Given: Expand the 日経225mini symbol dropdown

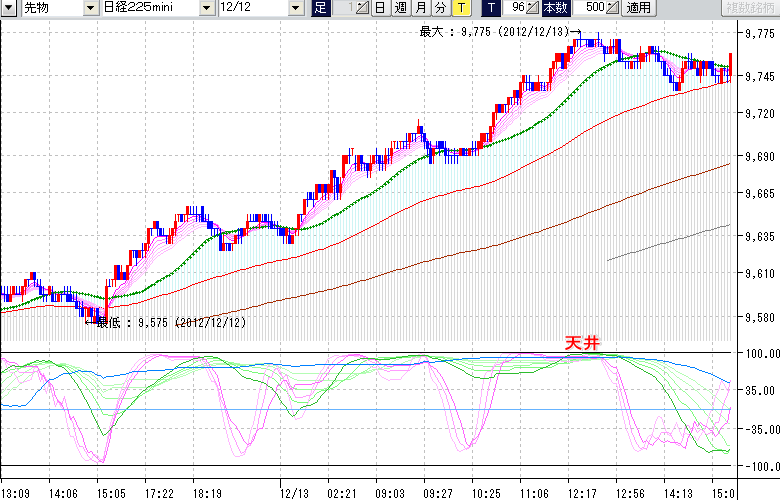Looking at the screenshot, I should click(x=206, y=8).
